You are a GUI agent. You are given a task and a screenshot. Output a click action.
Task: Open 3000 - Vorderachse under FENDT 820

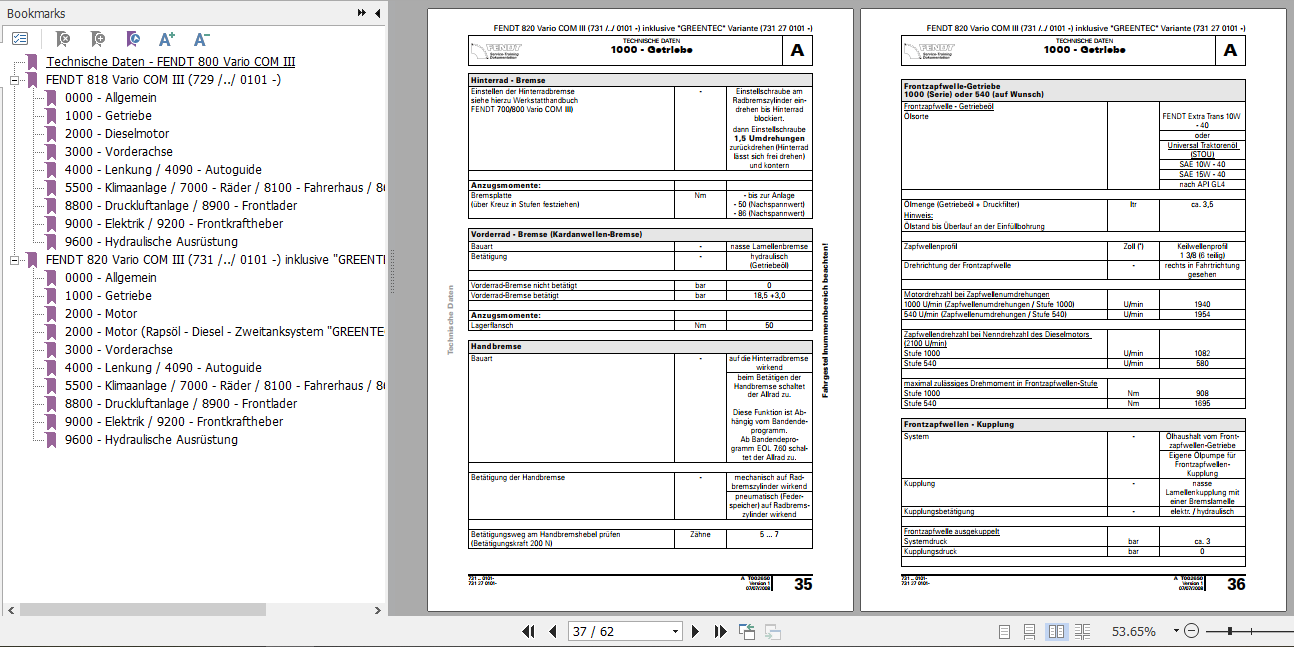tap(119, 350)
